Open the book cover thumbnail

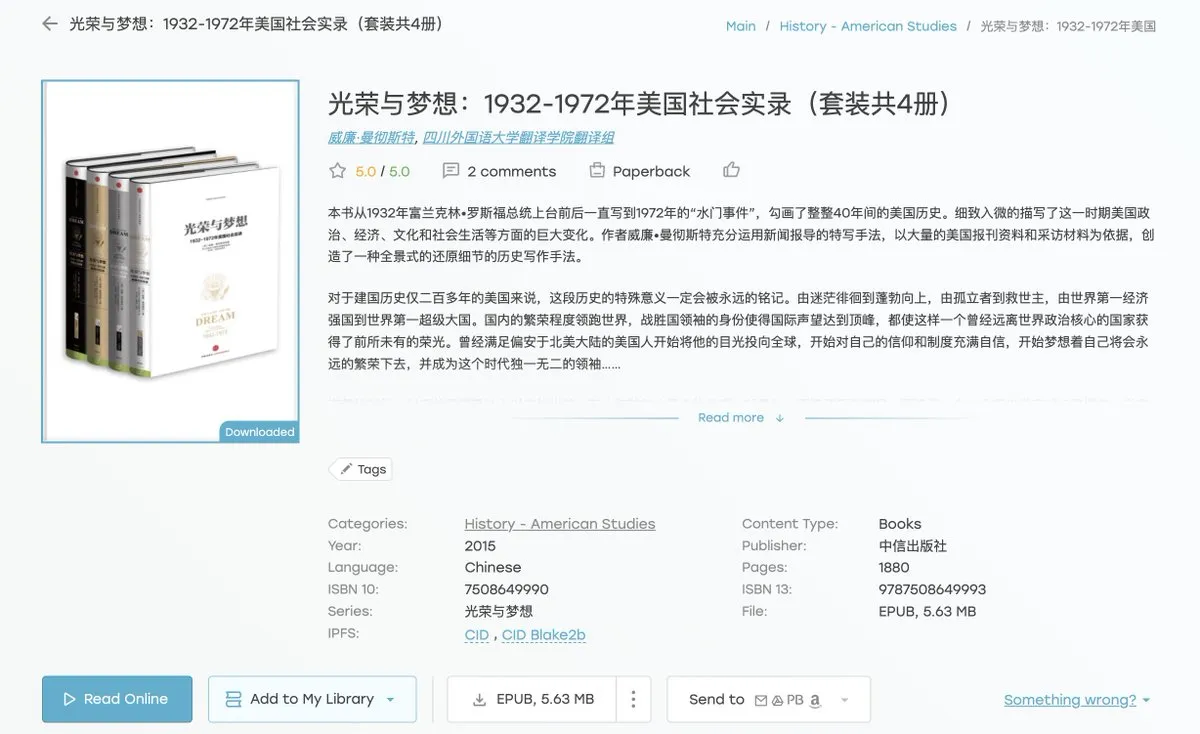coord(170,261)
